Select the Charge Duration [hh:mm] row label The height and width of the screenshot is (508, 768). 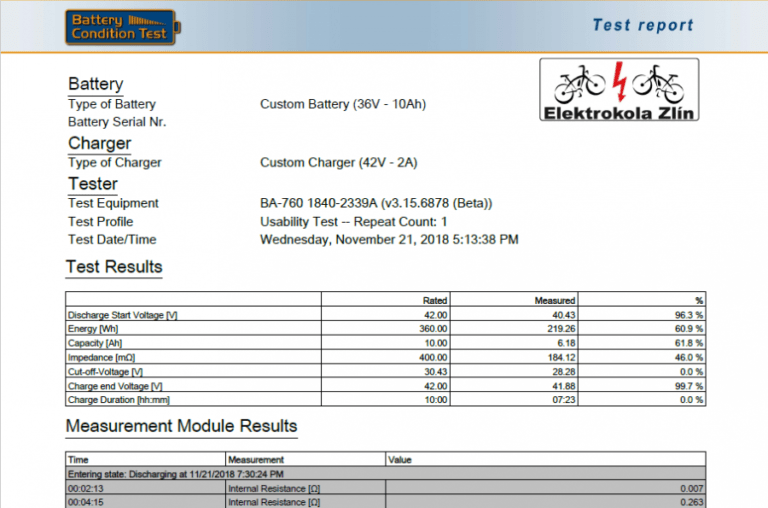point(119,400)
